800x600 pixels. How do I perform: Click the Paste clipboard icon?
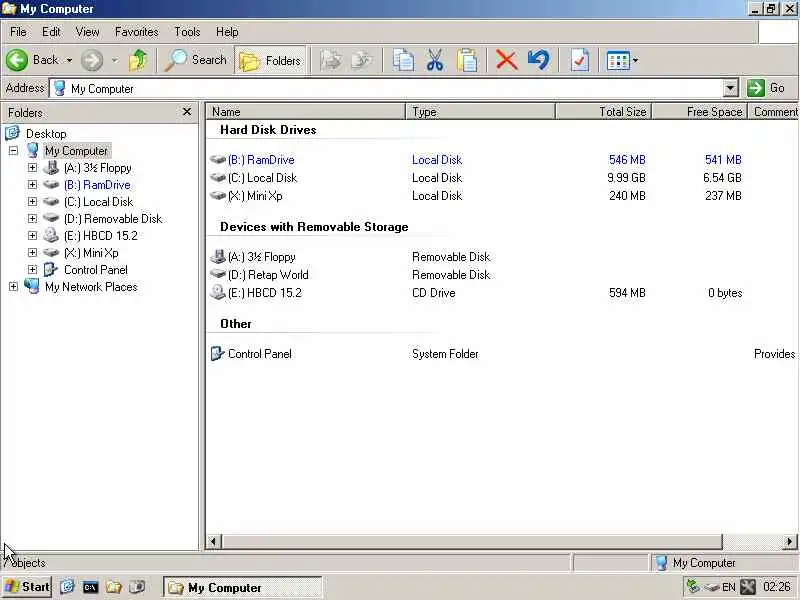467,60
